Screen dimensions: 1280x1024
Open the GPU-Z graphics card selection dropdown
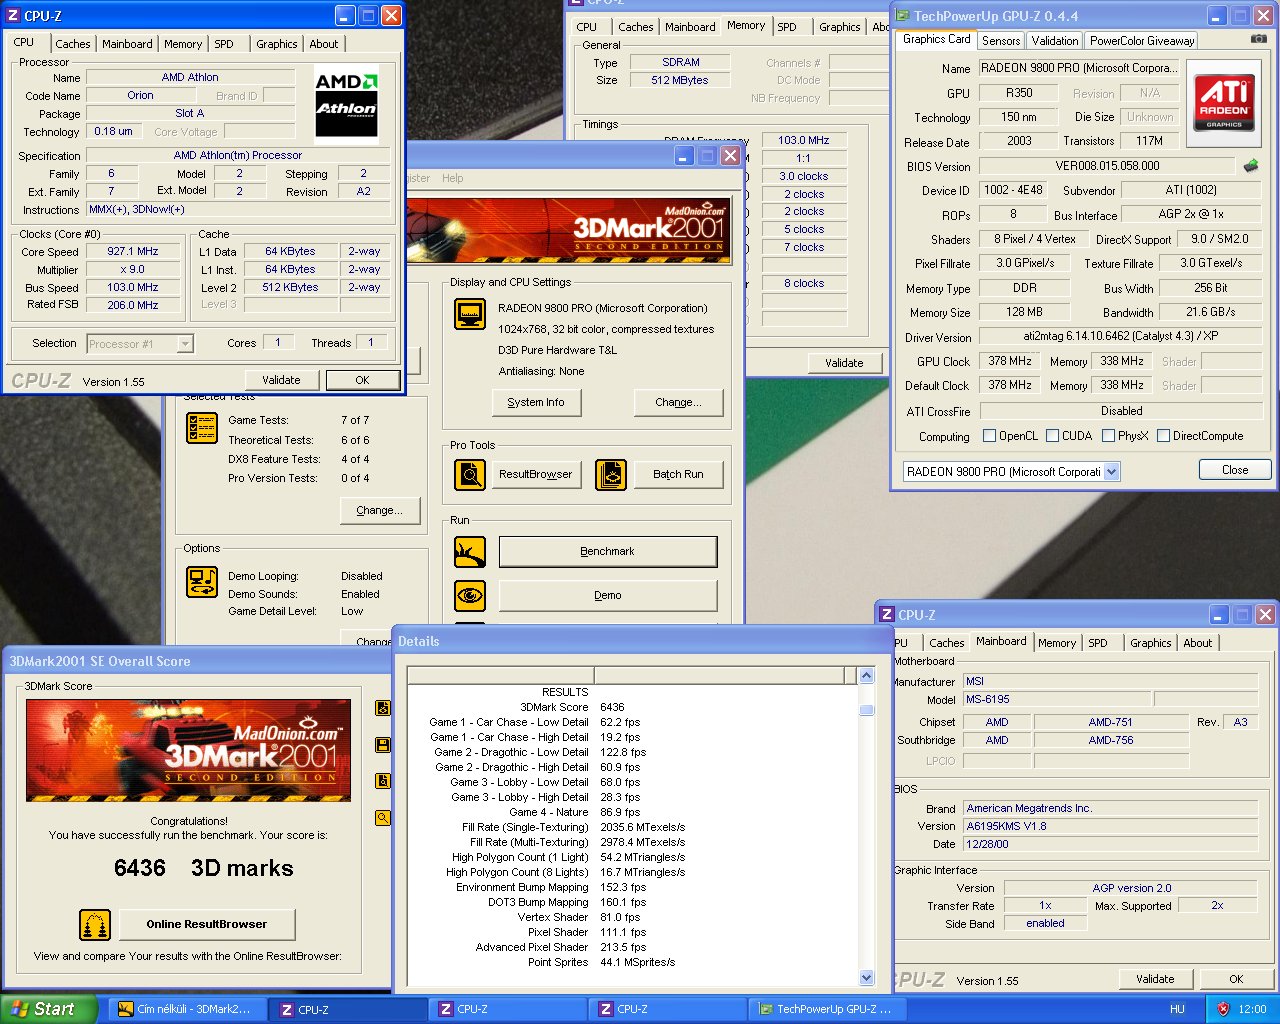pos(1111,472)
